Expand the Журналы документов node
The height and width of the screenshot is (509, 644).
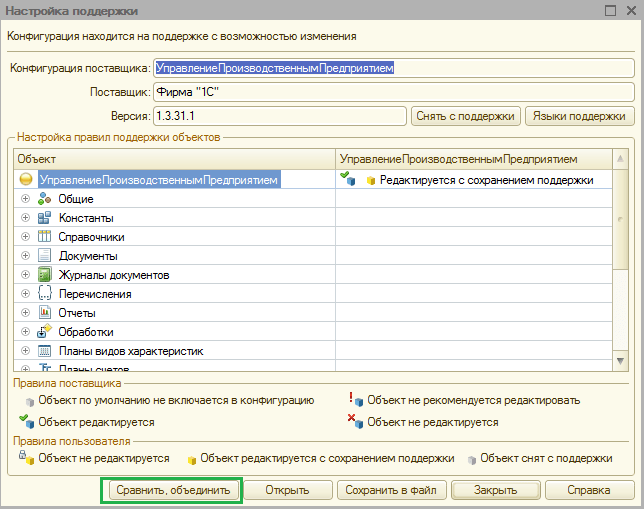click(25, 274)
